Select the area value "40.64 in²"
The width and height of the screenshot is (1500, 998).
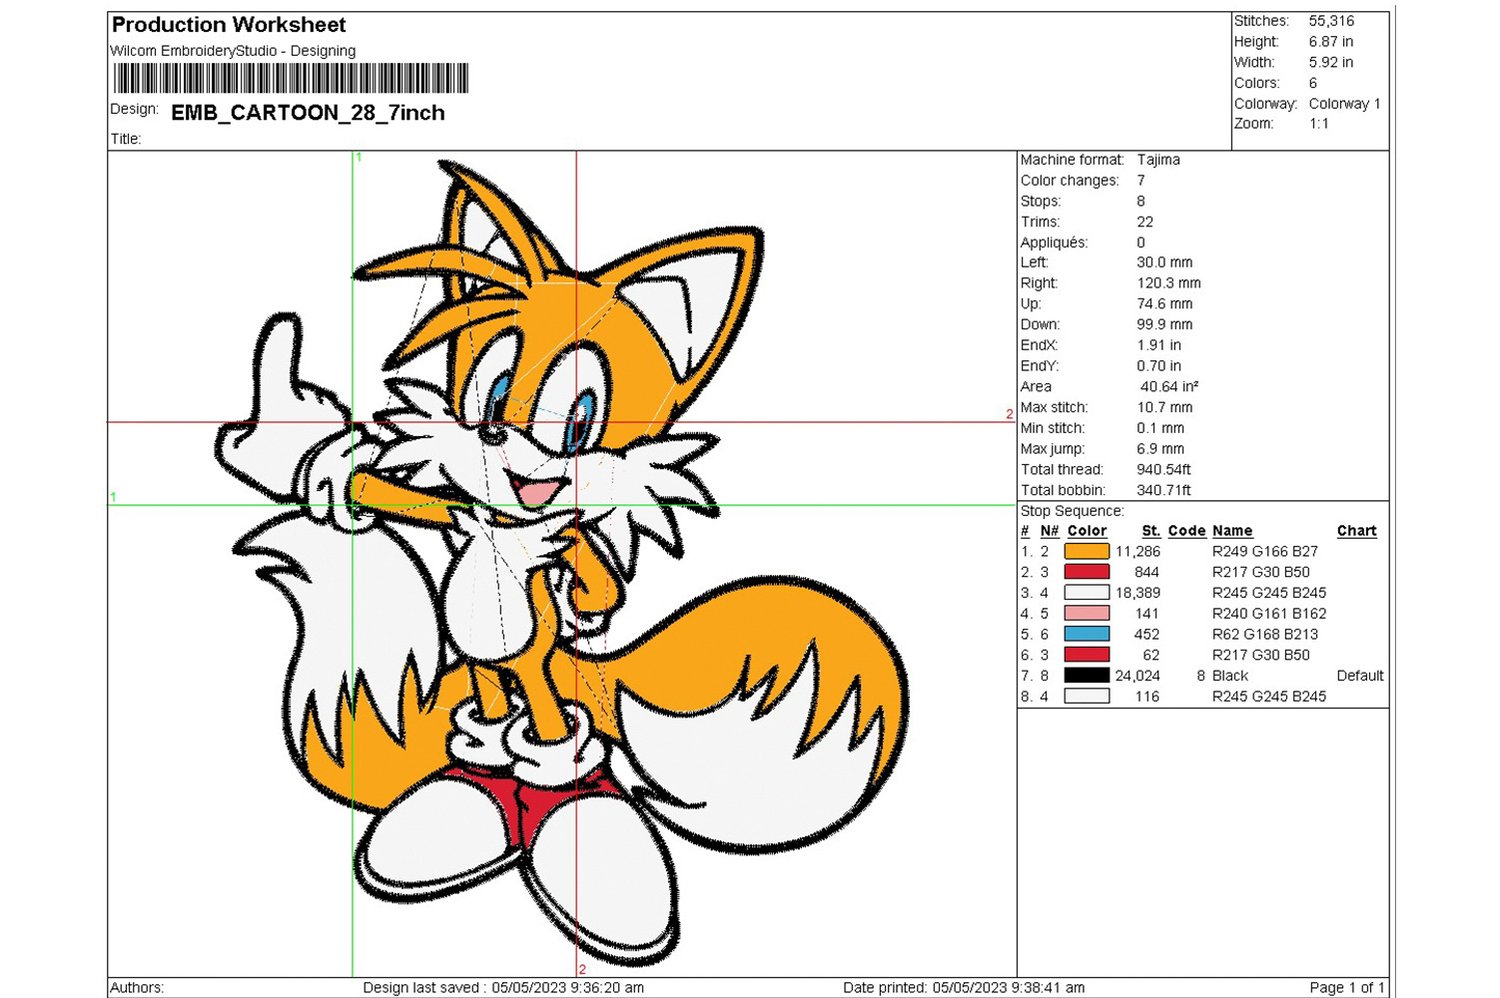(1169, 387)
